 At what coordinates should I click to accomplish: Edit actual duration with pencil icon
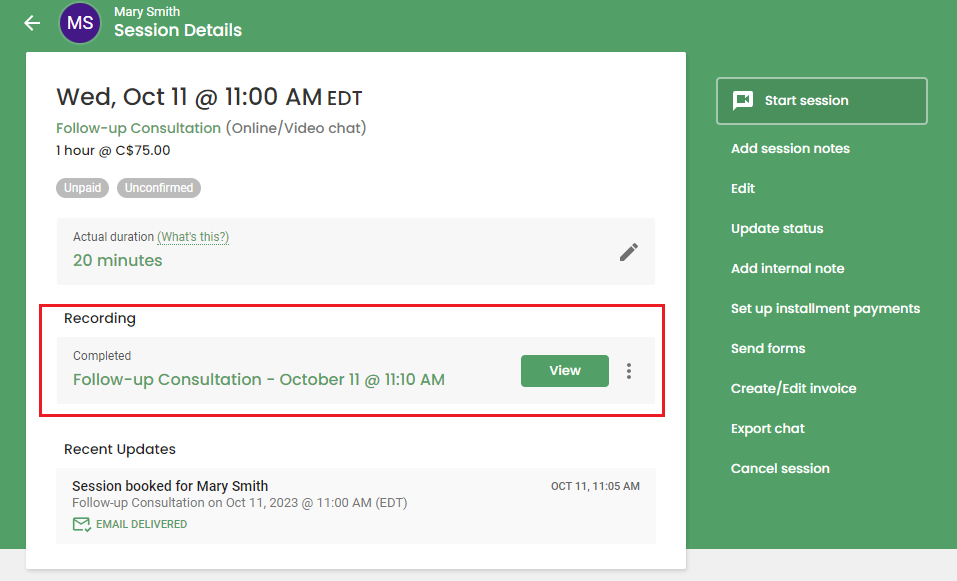click(629, 252)
